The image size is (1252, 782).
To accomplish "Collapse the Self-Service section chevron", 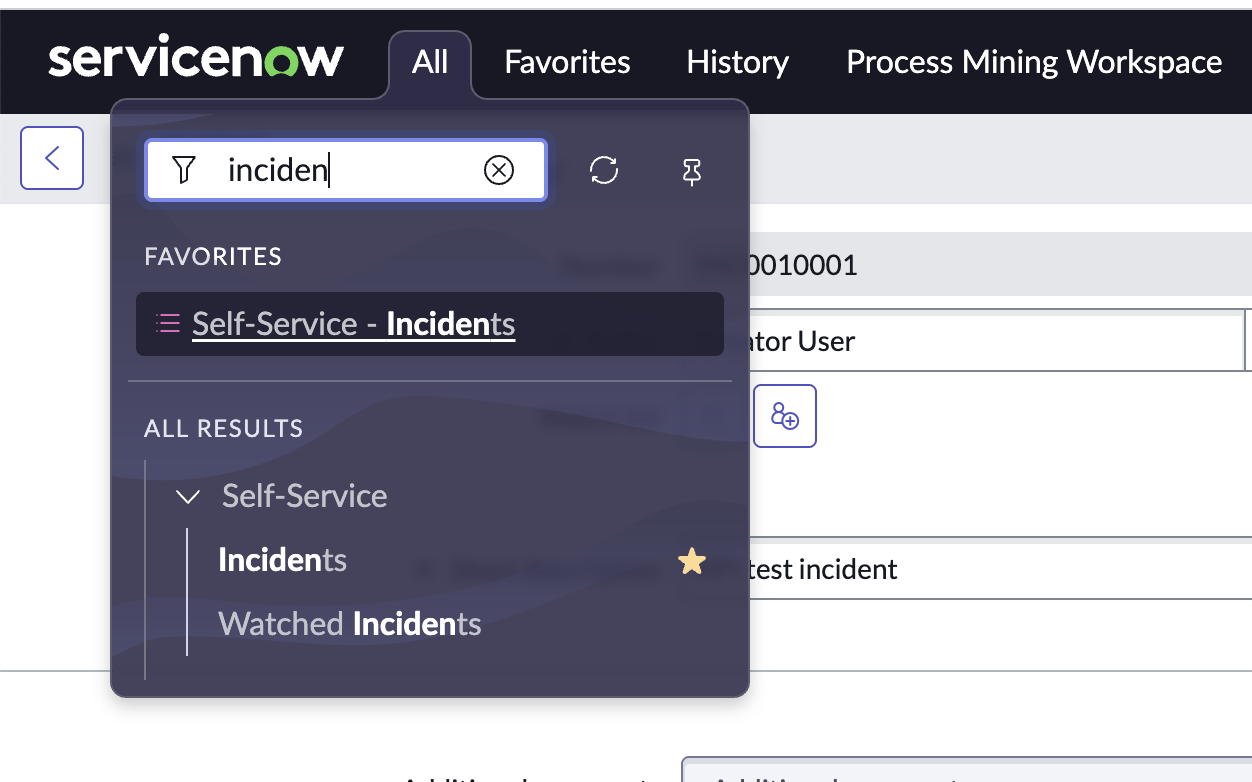I will pos(187,495).
